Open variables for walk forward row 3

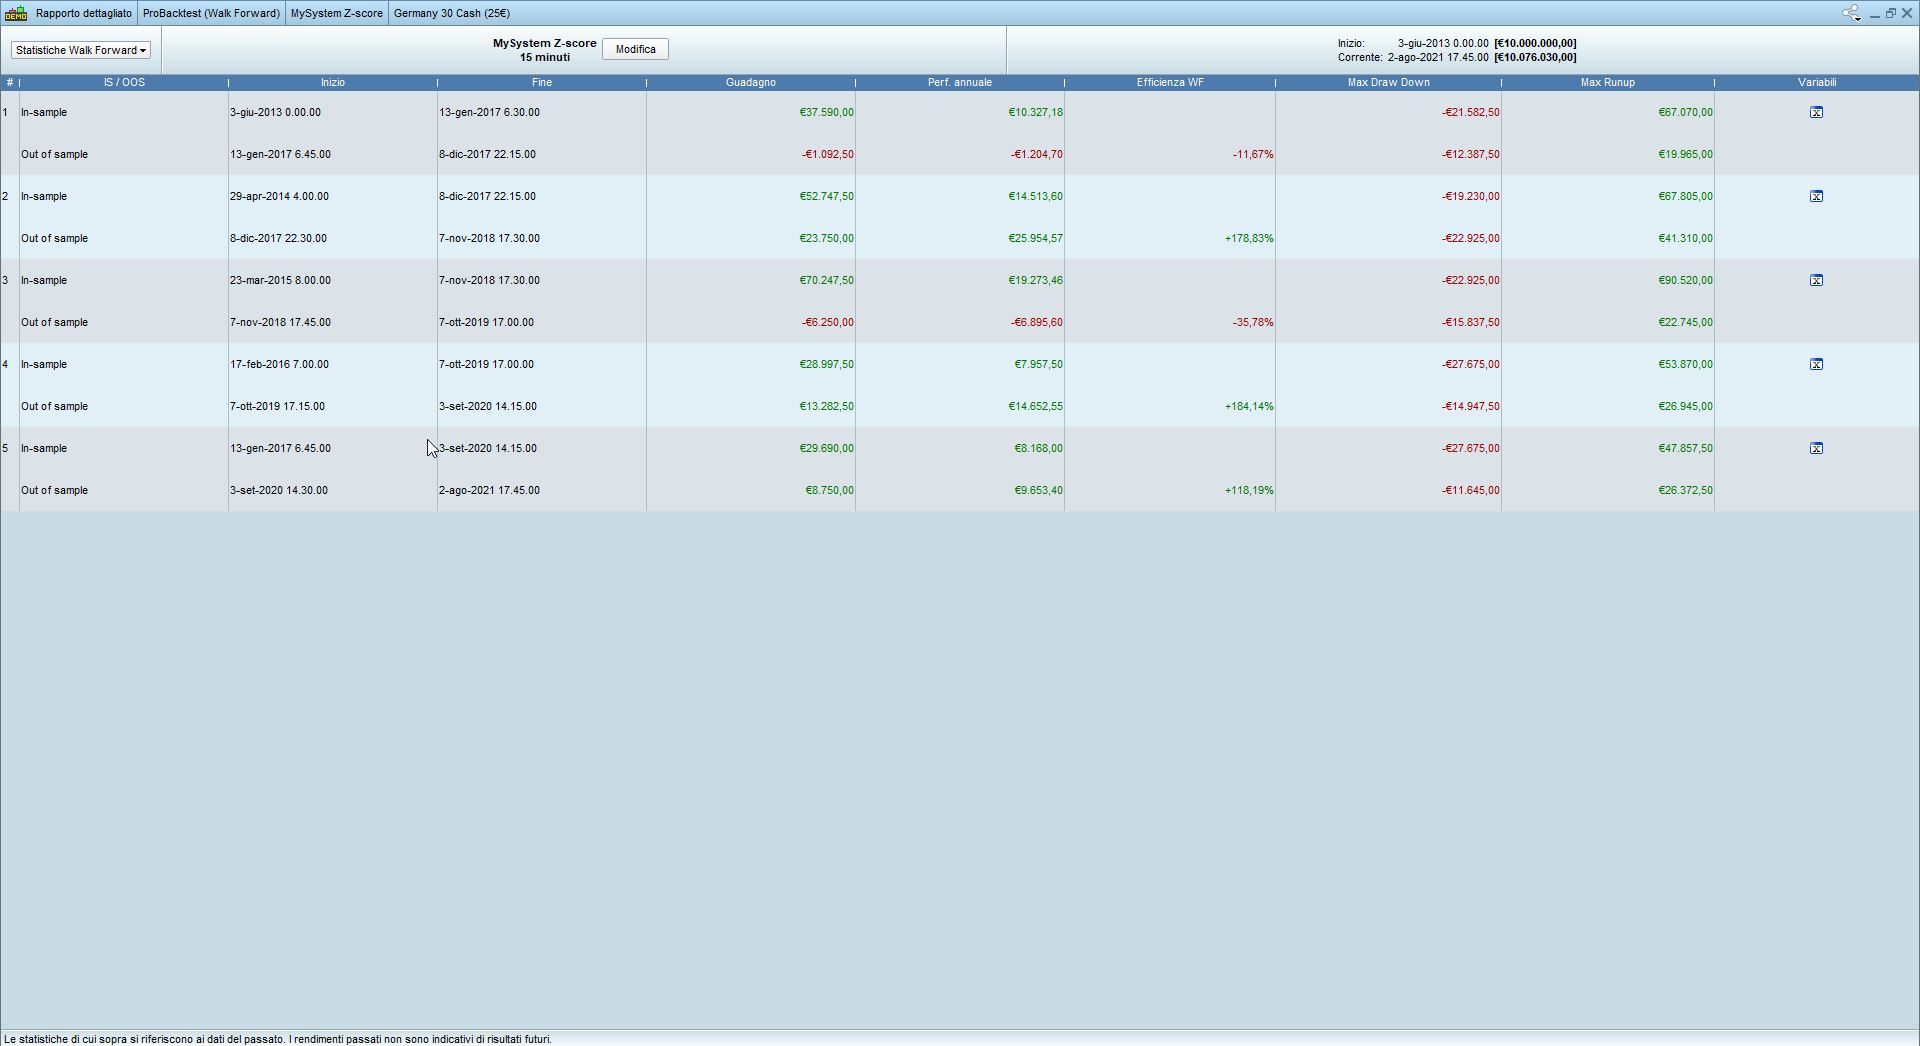1816,280
